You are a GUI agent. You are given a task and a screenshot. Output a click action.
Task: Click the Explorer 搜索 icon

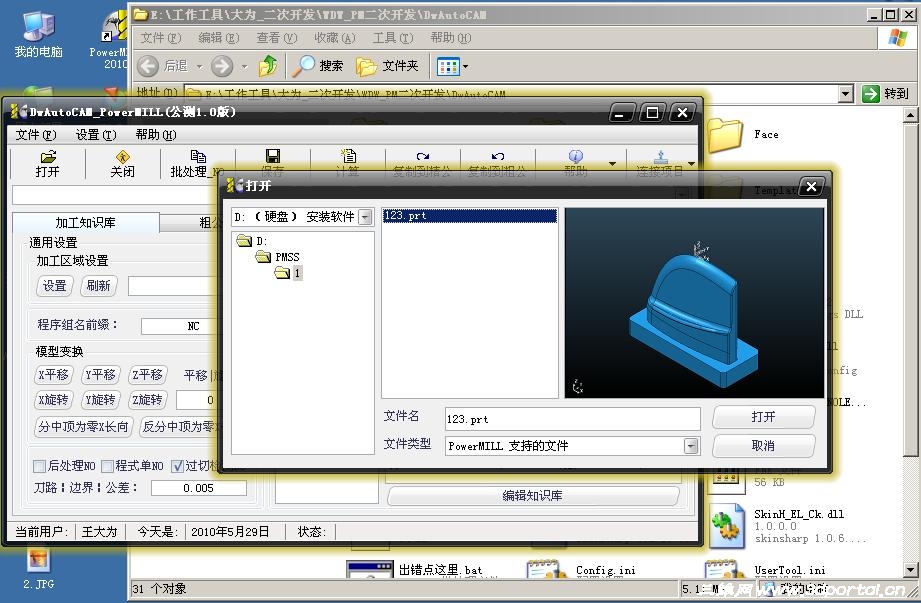point(304,66)
